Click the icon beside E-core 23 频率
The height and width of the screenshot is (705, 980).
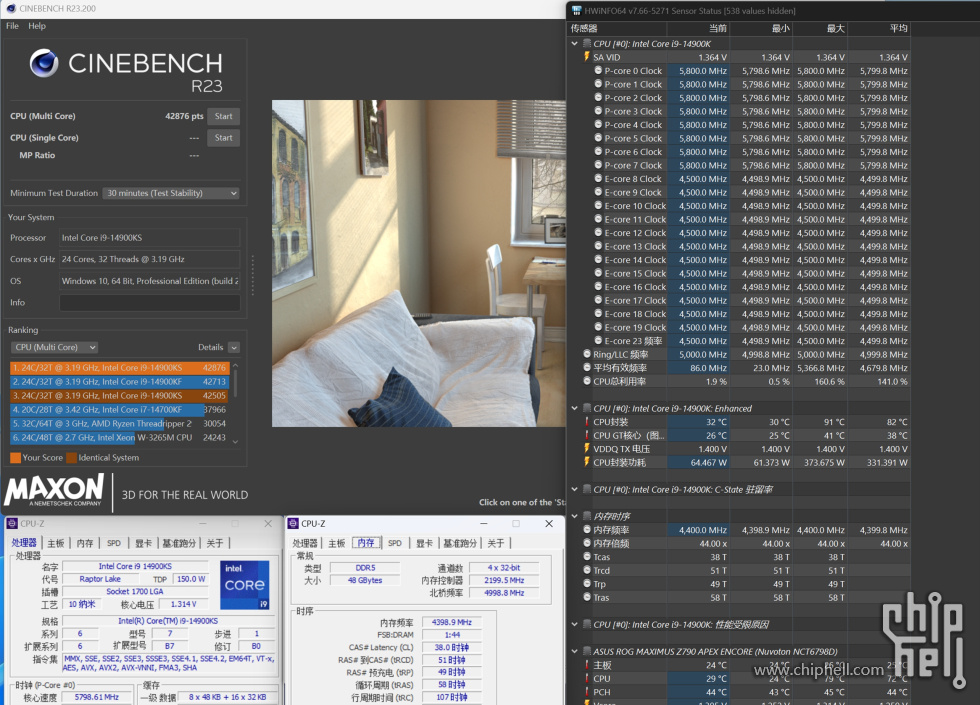click(598, 341)
